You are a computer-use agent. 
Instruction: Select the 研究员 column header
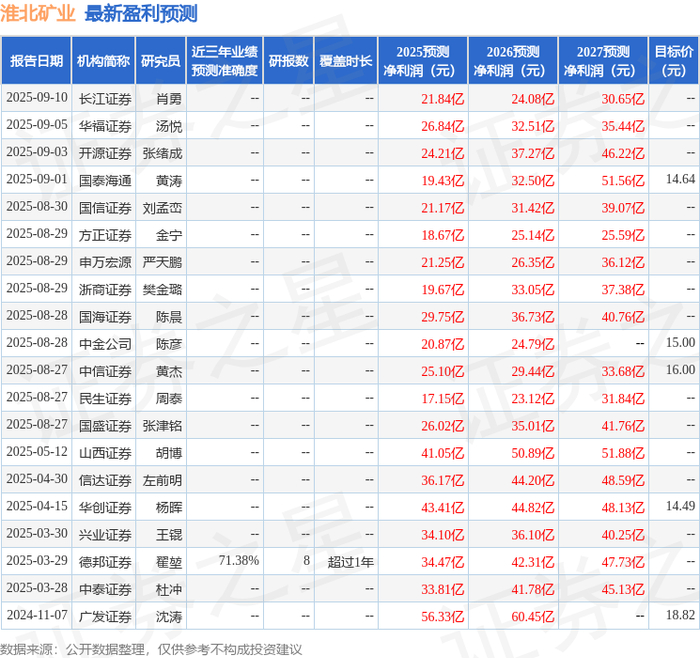coord(161,61)
